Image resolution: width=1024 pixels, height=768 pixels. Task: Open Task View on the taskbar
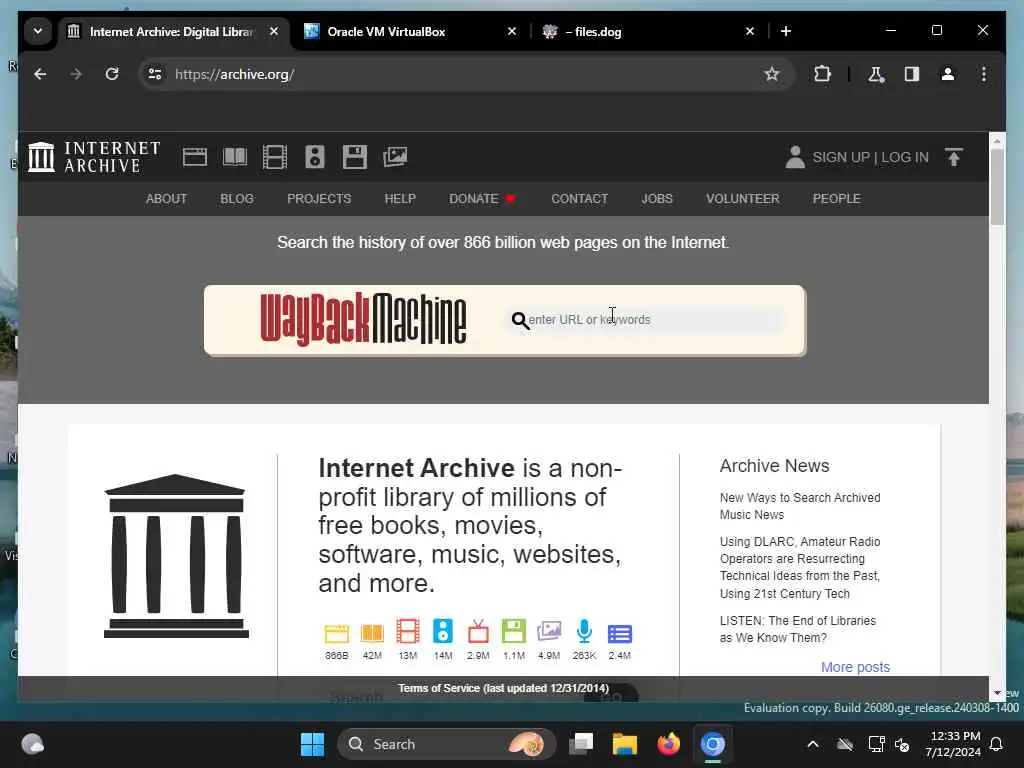tap(581, 744)
